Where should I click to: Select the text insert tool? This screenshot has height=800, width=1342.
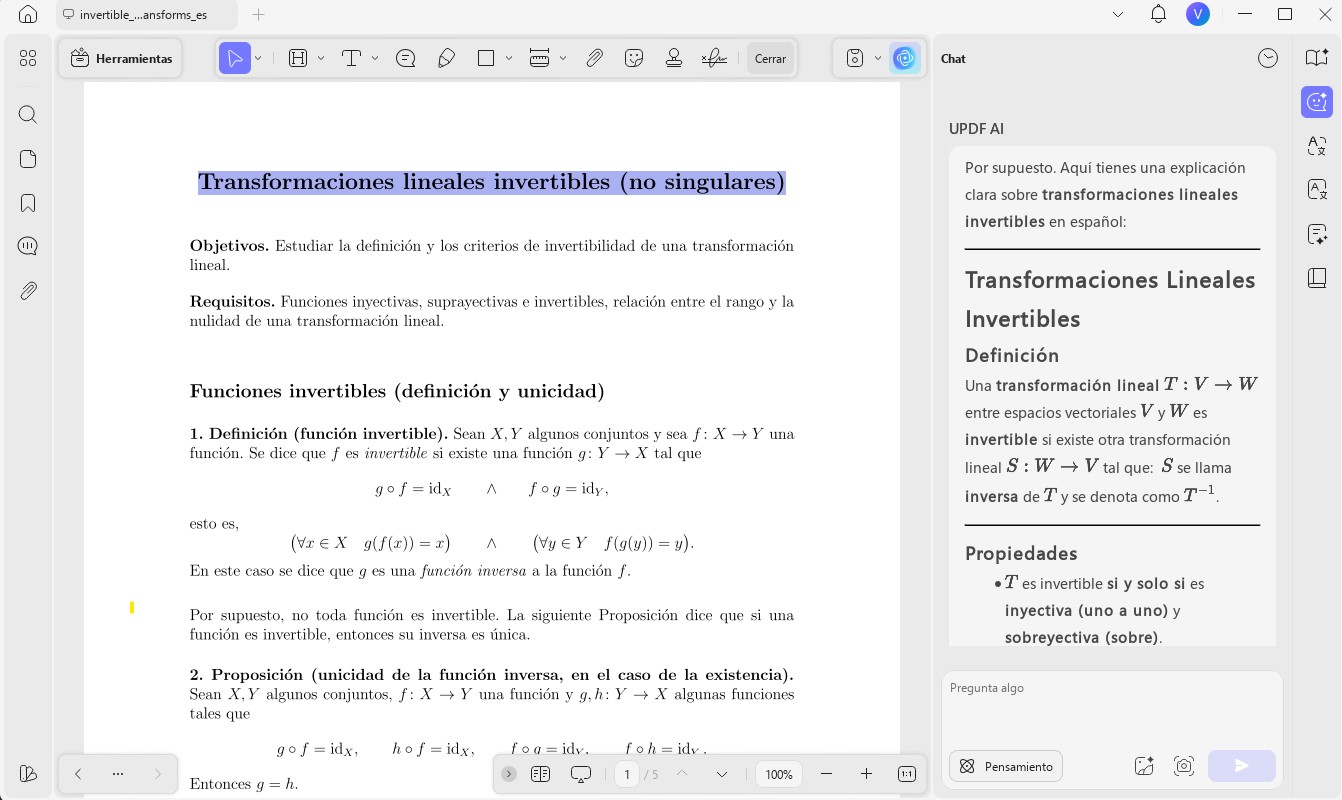point(351,58)
